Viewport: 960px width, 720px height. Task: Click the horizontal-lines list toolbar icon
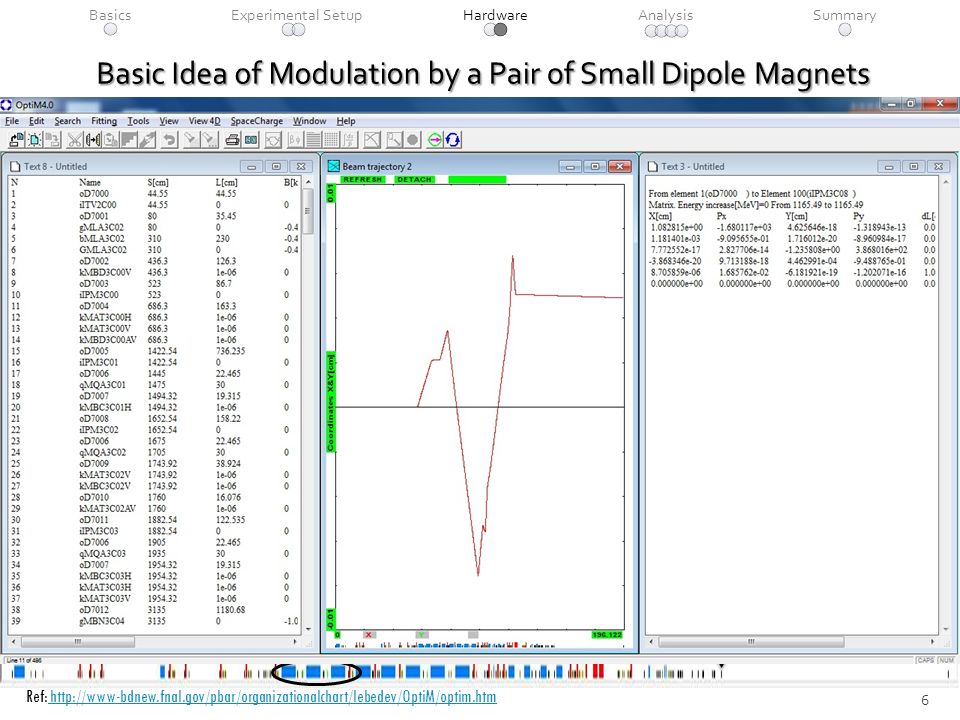tap(313, 140)
